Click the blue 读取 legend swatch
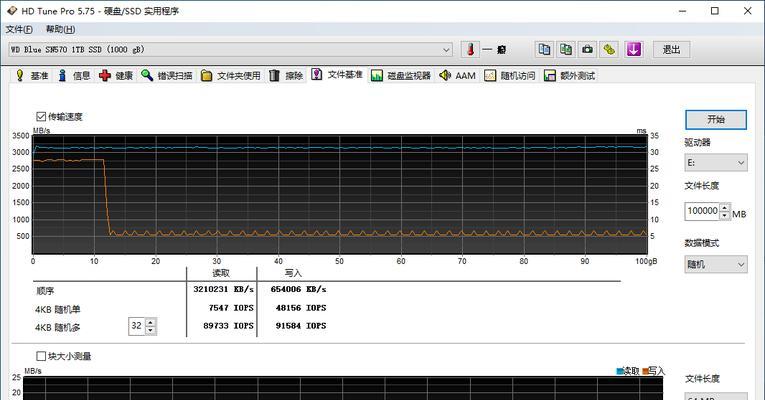Image resolution: width=765 pixels, height=400 pixels. click(620, 371)
